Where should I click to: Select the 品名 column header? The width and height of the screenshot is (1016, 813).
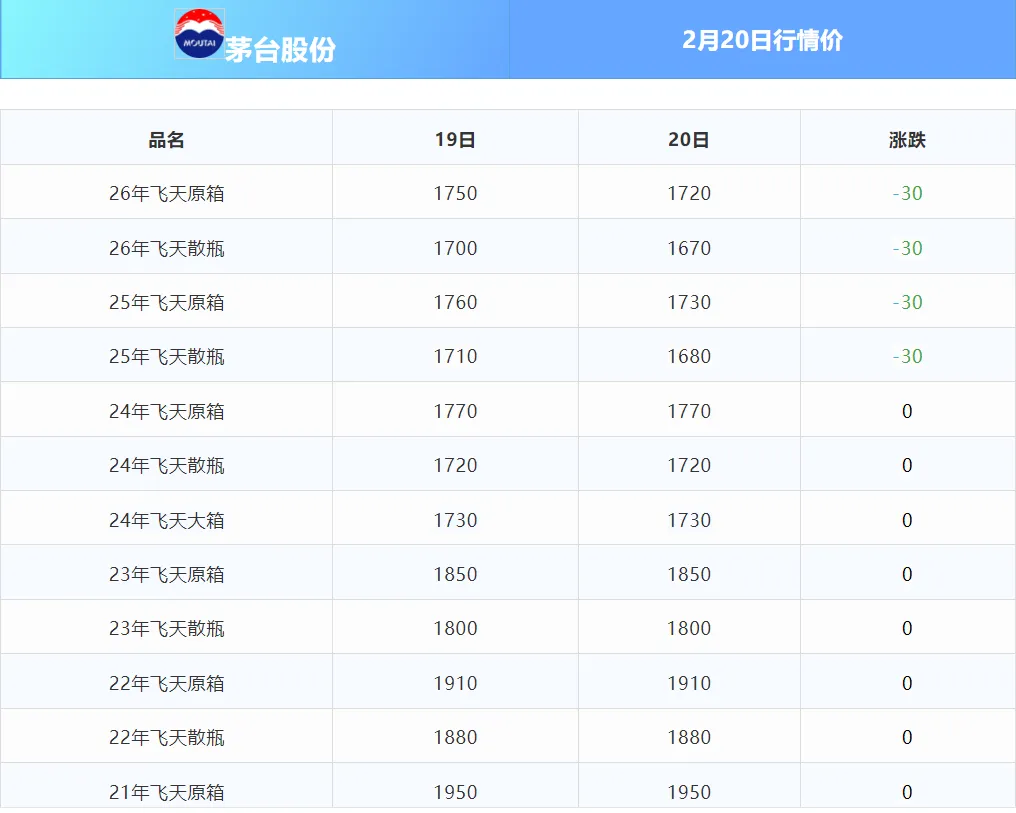tap(167, 140)
